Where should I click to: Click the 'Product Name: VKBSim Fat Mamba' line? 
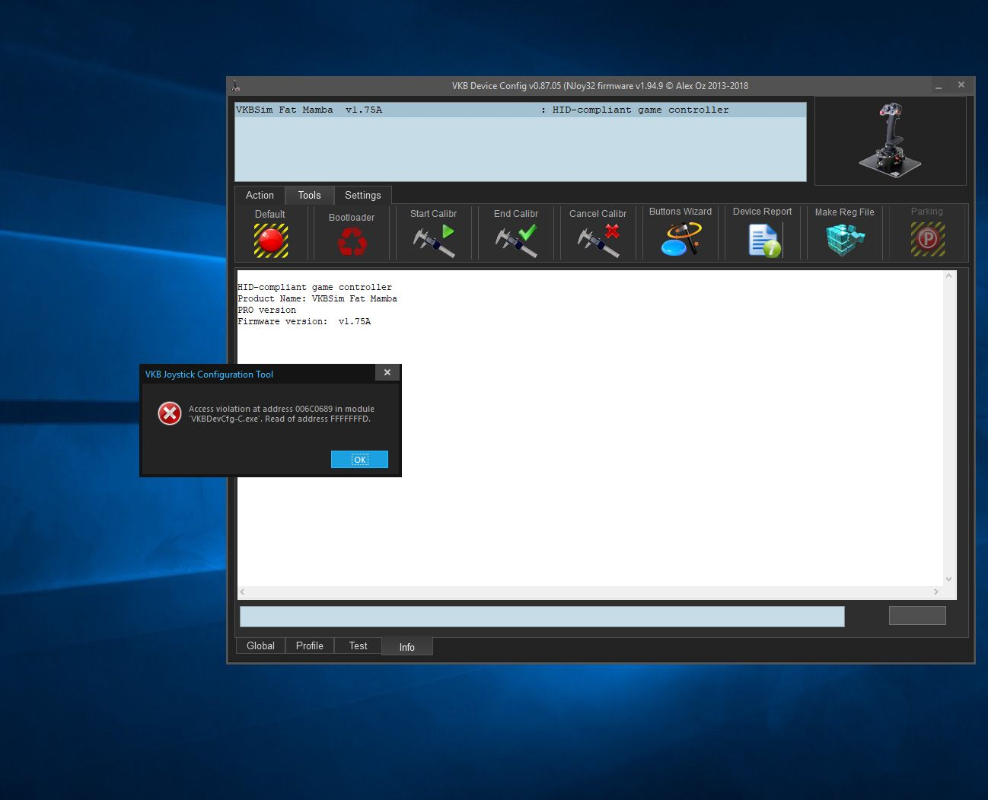[318, 299]
